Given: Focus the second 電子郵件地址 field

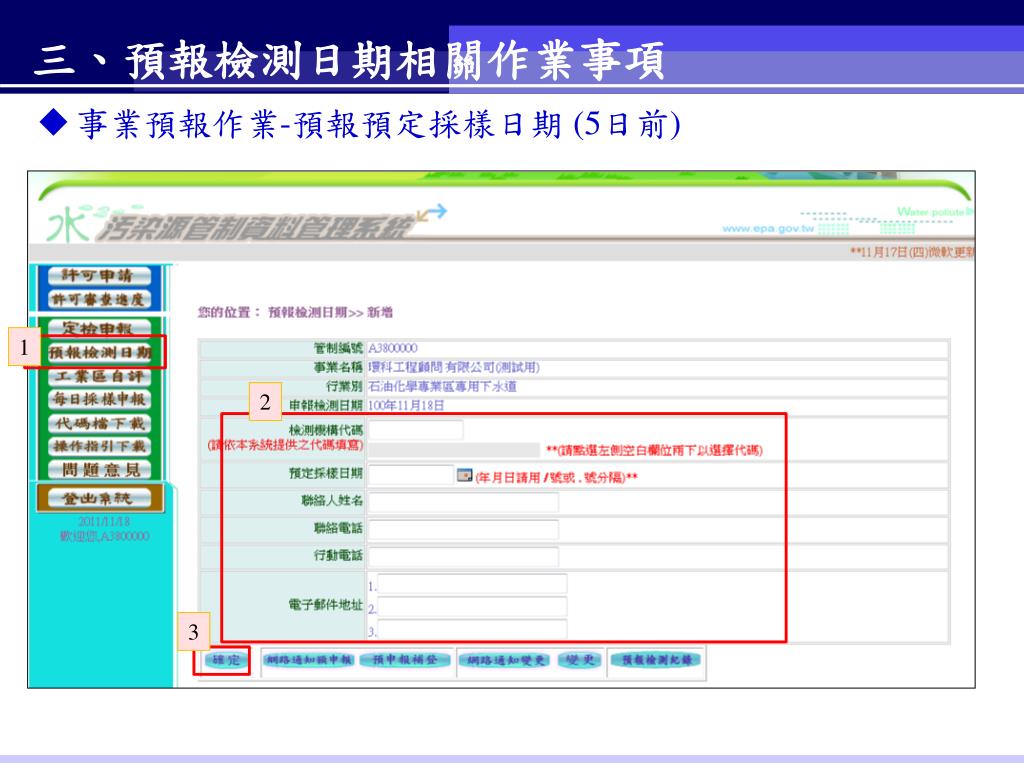Looking at the screenshot, I should pos(472,607).
